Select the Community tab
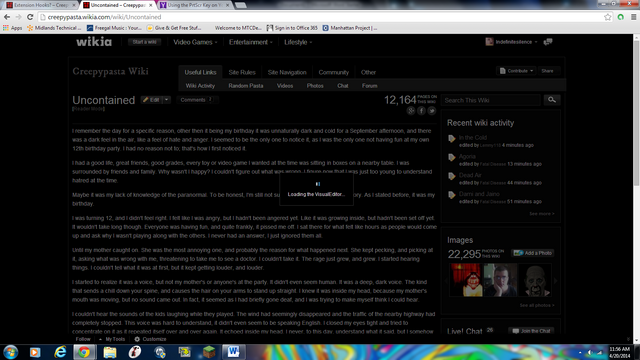 (x=333, y=72)
